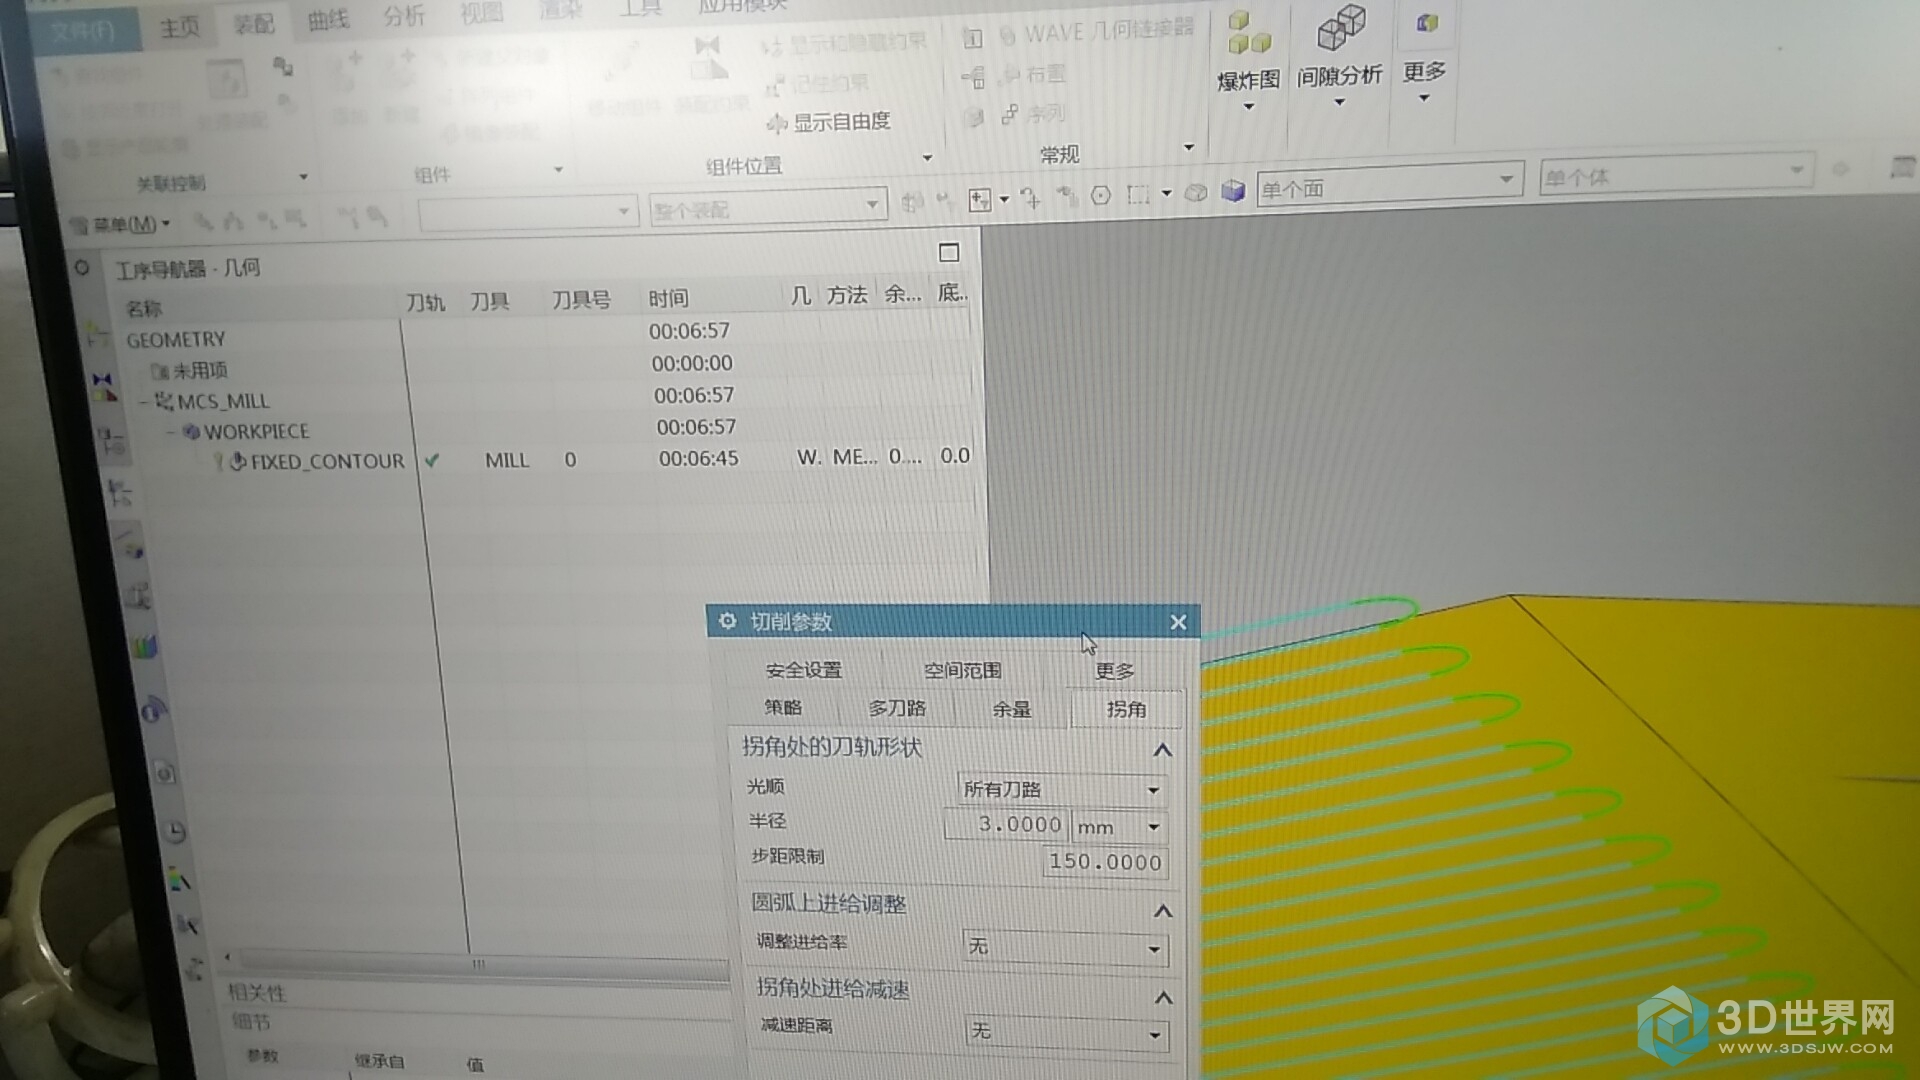Screen dimensions: 1920x1080
Task: Switch to the 多刀路 tab
Action: coord(897,708)
